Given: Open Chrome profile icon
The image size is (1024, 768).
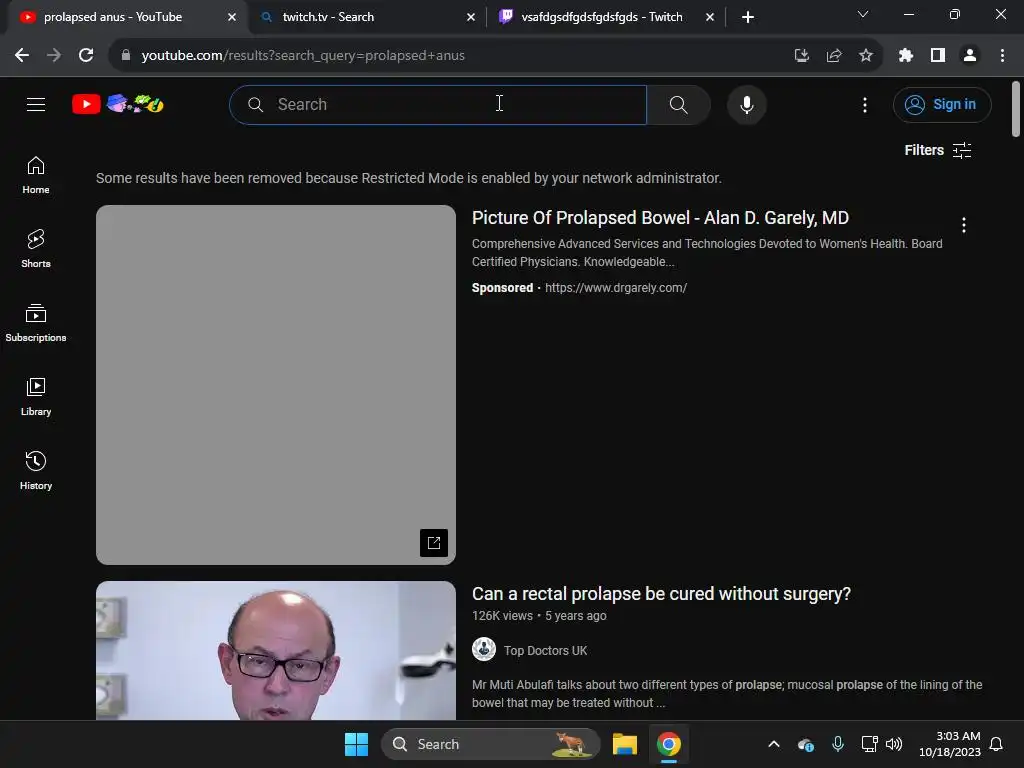Looking at the screenshot, I should (970, 56).
